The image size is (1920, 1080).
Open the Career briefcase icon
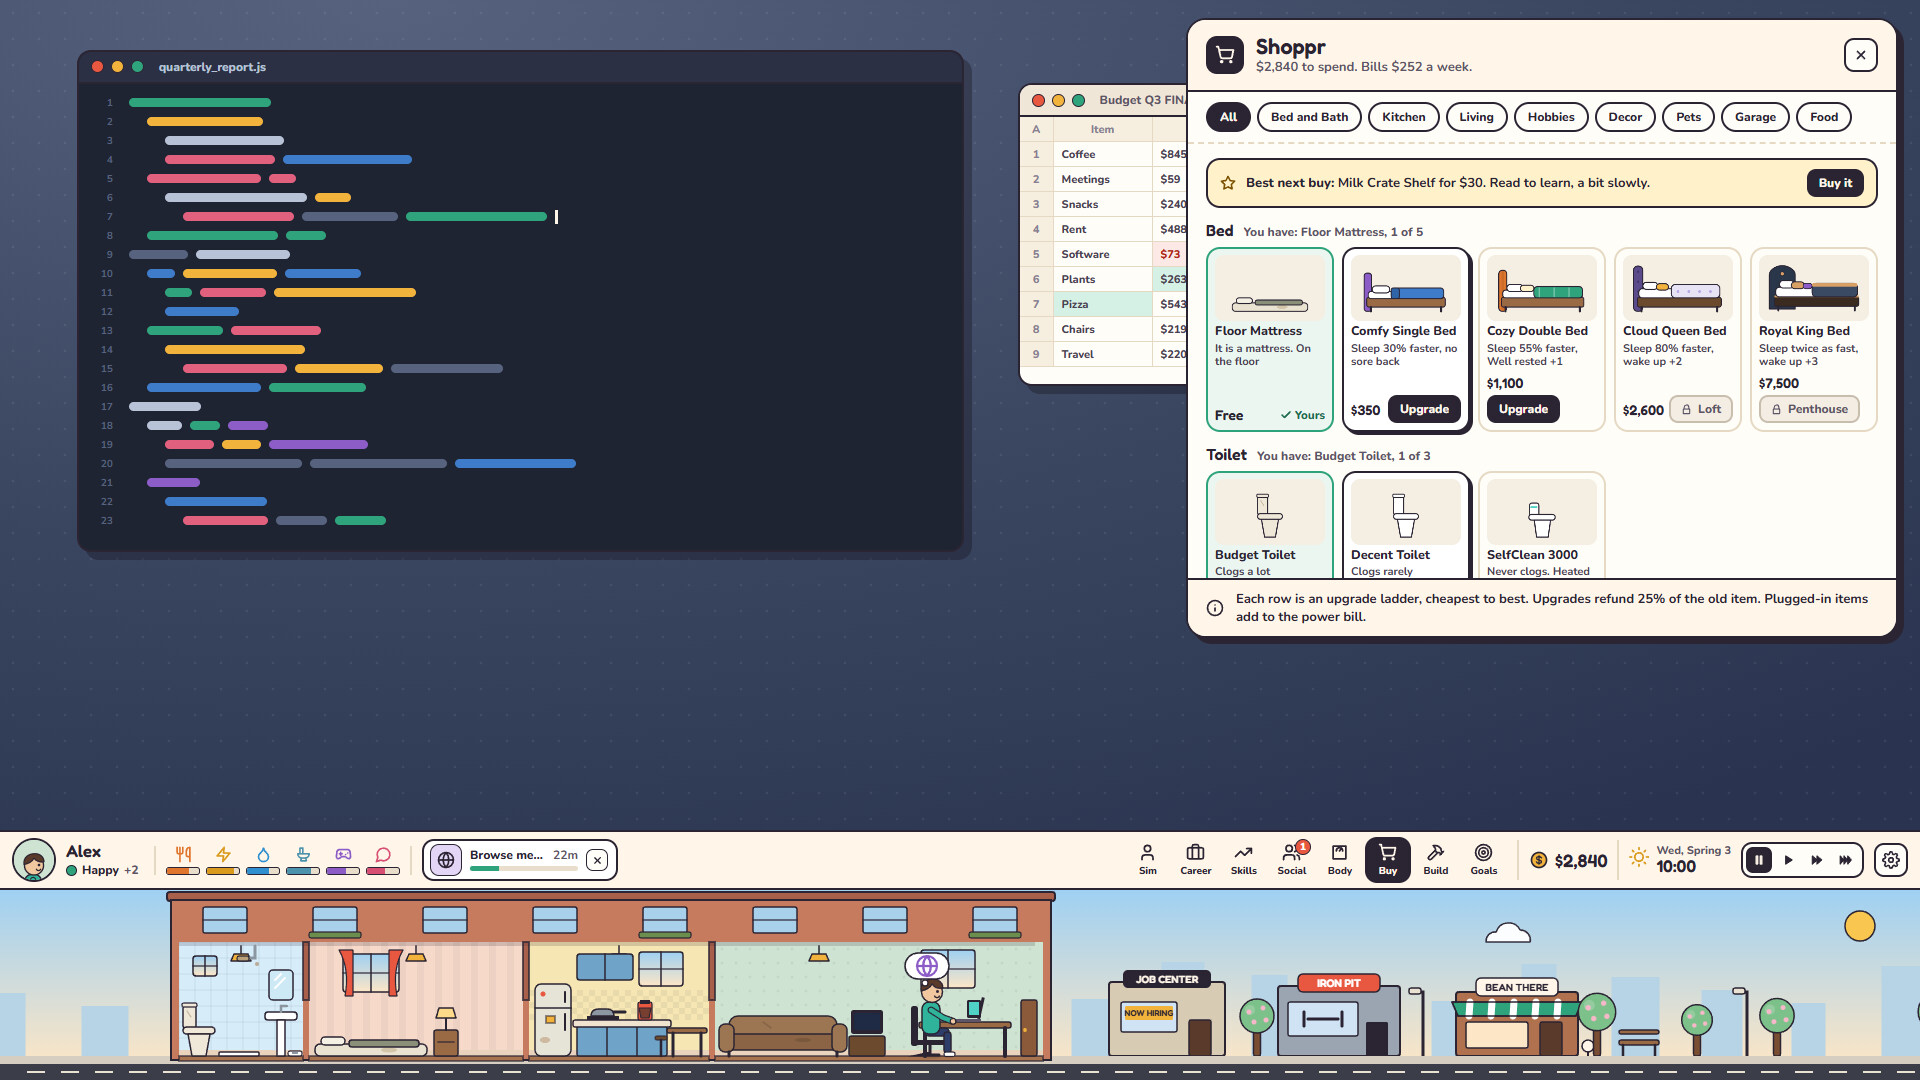(1195, 860)
